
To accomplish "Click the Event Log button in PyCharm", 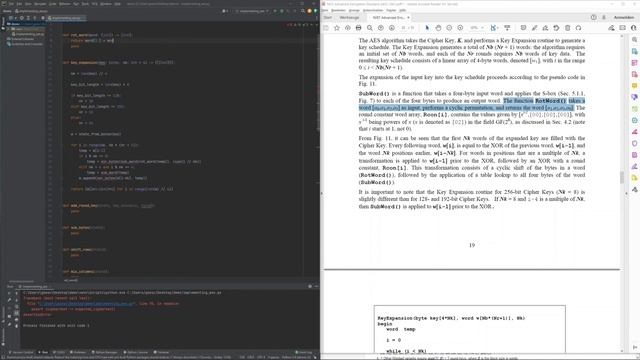I will (x=303, y=352).
